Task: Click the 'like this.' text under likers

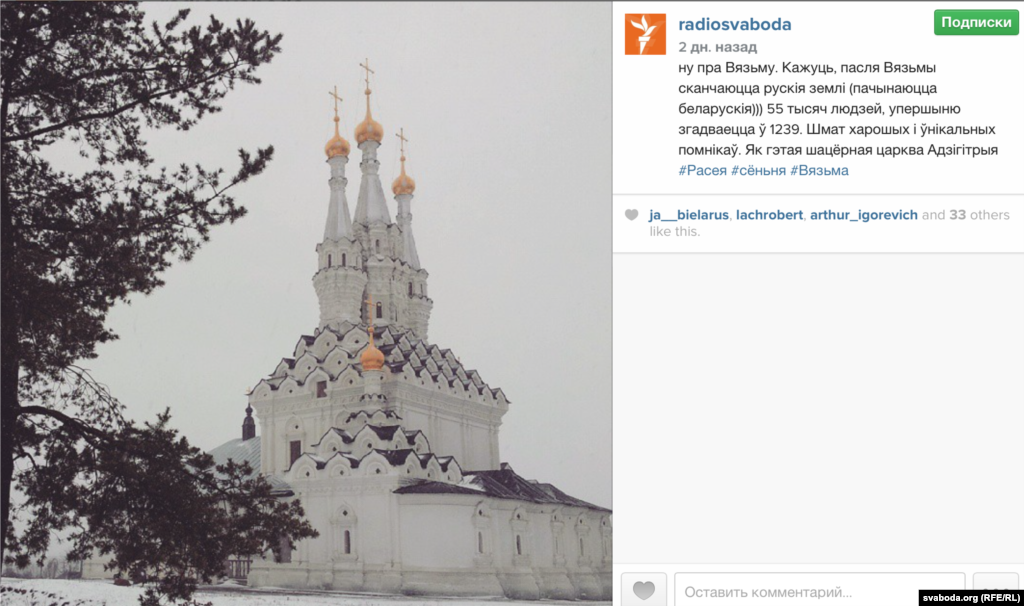Action: point(675,231)
